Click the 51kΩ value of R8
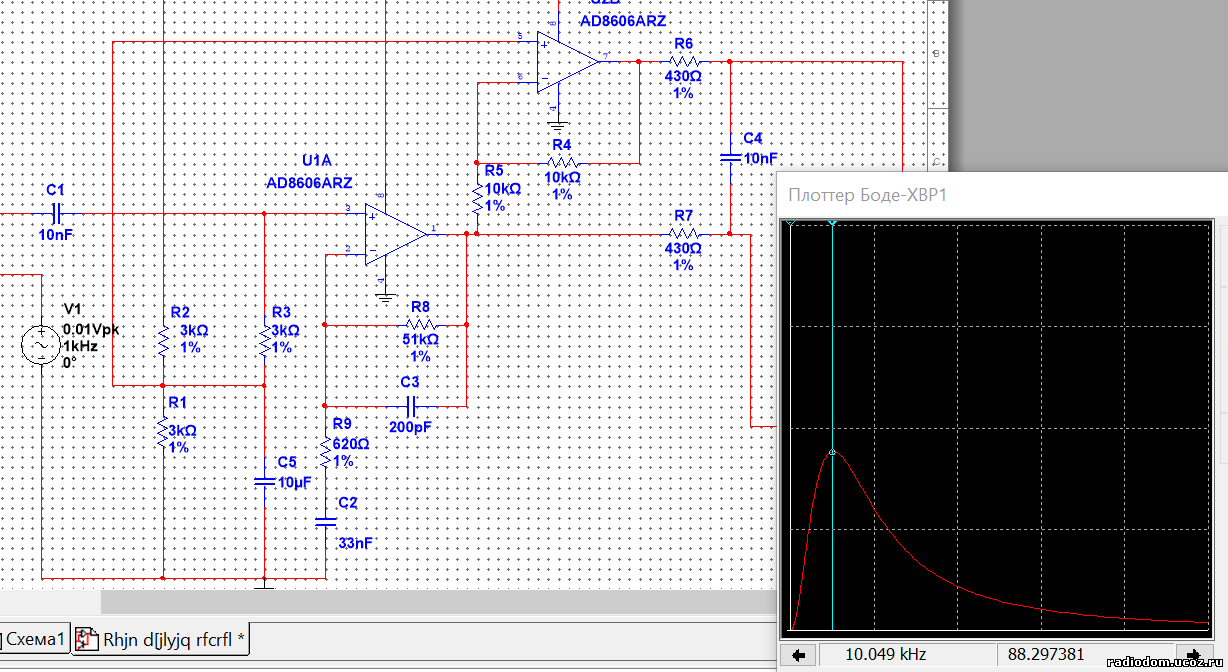This screenshot has width=1228, height=672. point(419,340)
